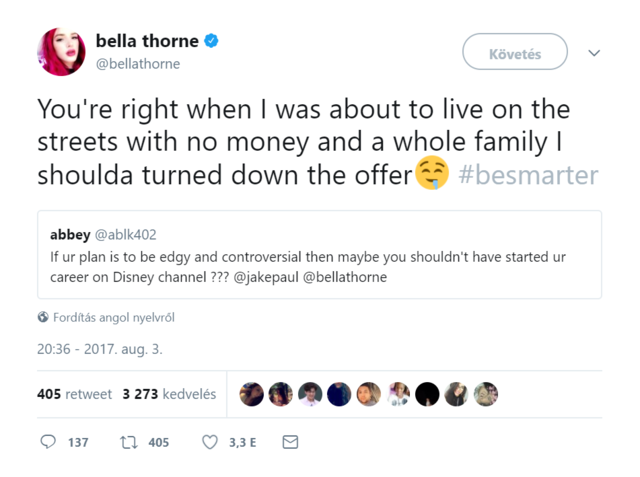The width and height of the screenshot is (640, 477).
Task: Like the tweet with heart icon
Action: [210, 441]
